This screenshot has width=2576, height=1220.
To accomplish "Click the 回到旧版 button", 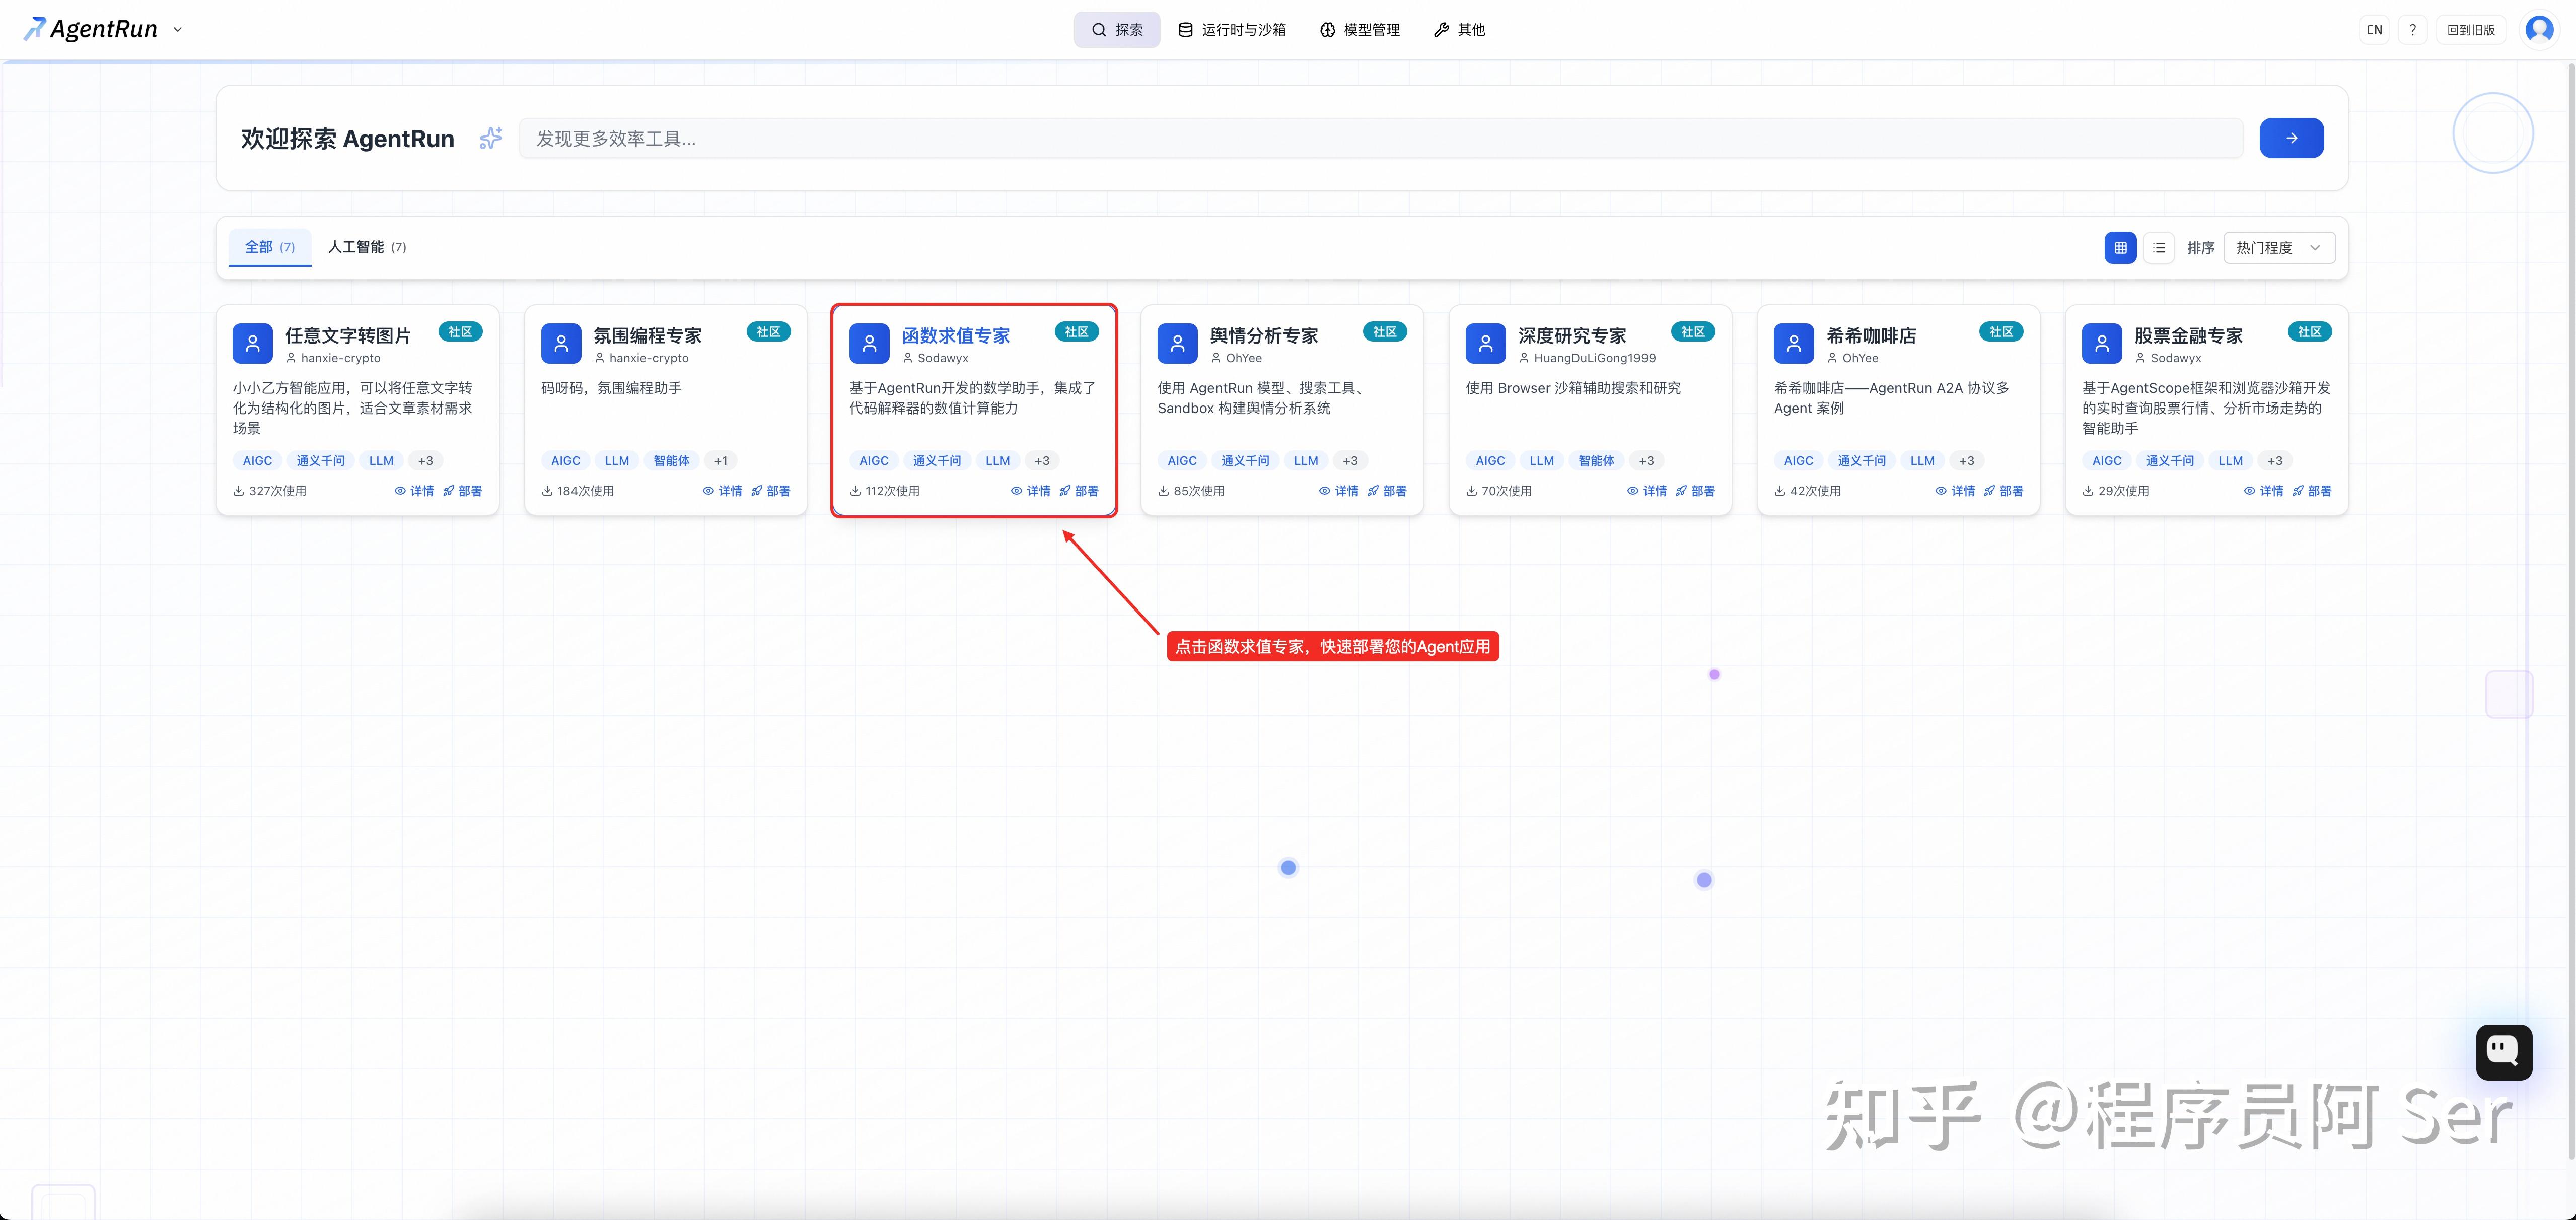I will 2471,30.
